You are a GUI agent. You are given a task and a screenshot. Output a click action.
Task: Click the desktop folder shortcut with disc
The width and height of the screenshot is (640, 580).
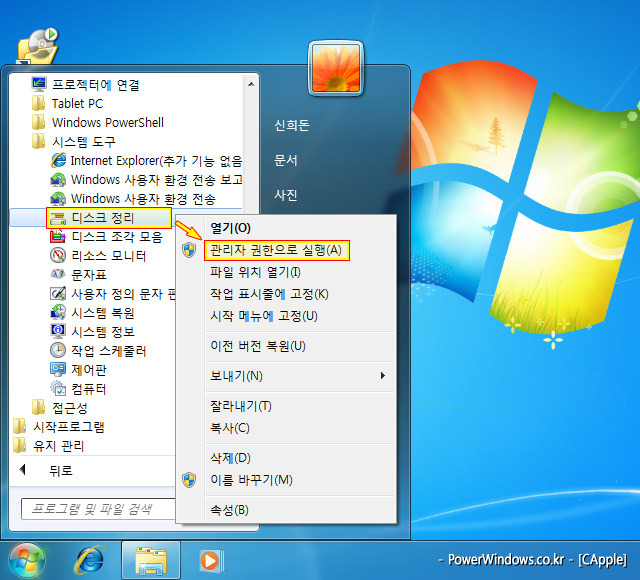click(37, 46)
